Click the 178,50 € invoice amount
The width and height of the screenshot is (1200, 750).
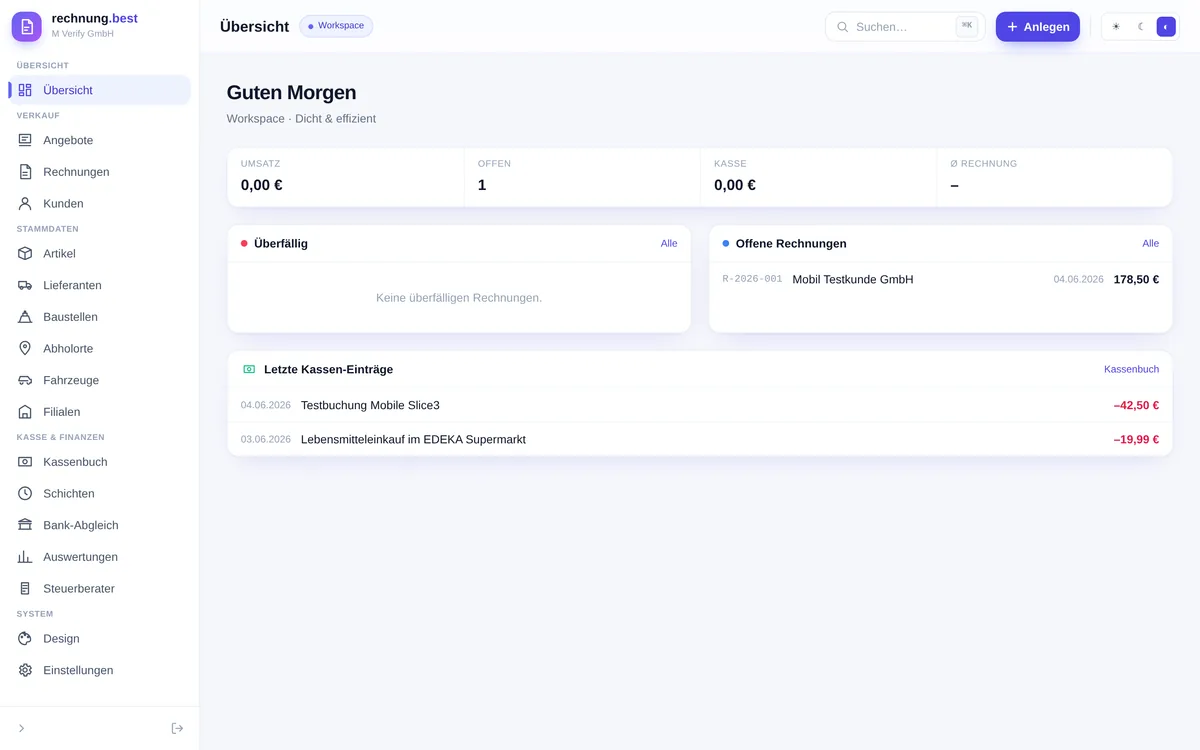click(1136, 279)
